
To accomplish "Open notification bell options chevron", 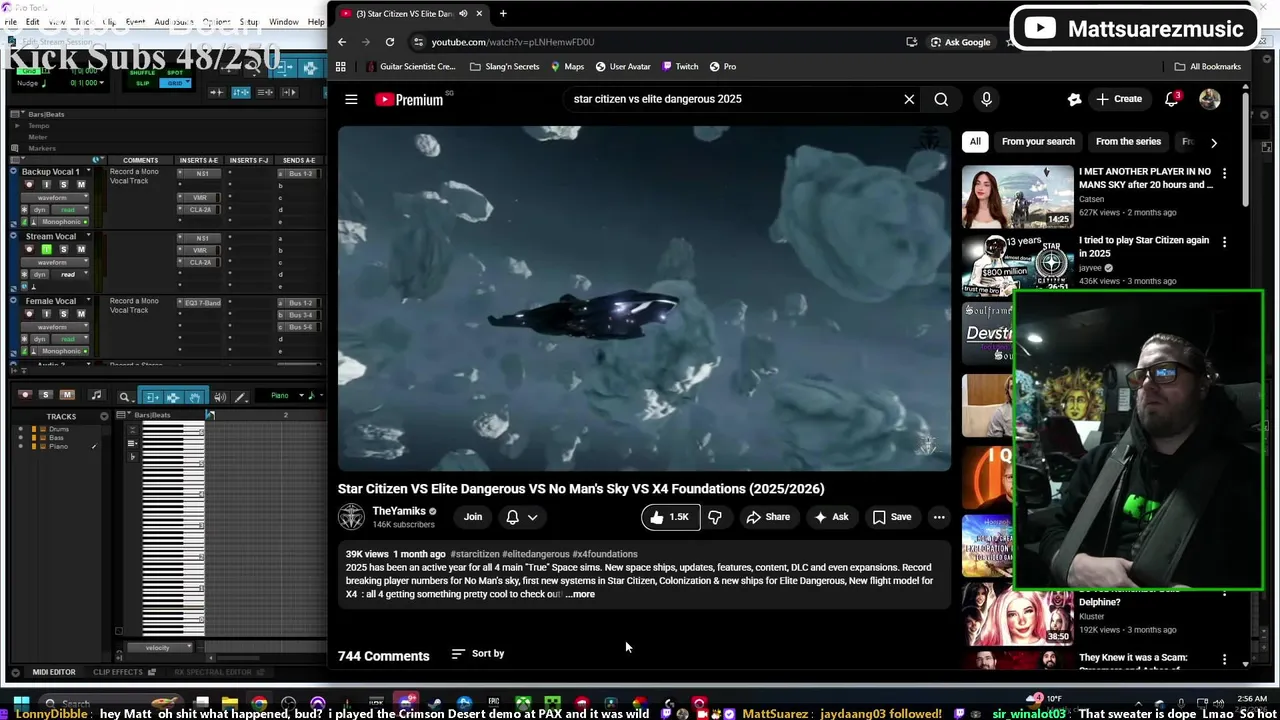I will [x=533, y=517].
